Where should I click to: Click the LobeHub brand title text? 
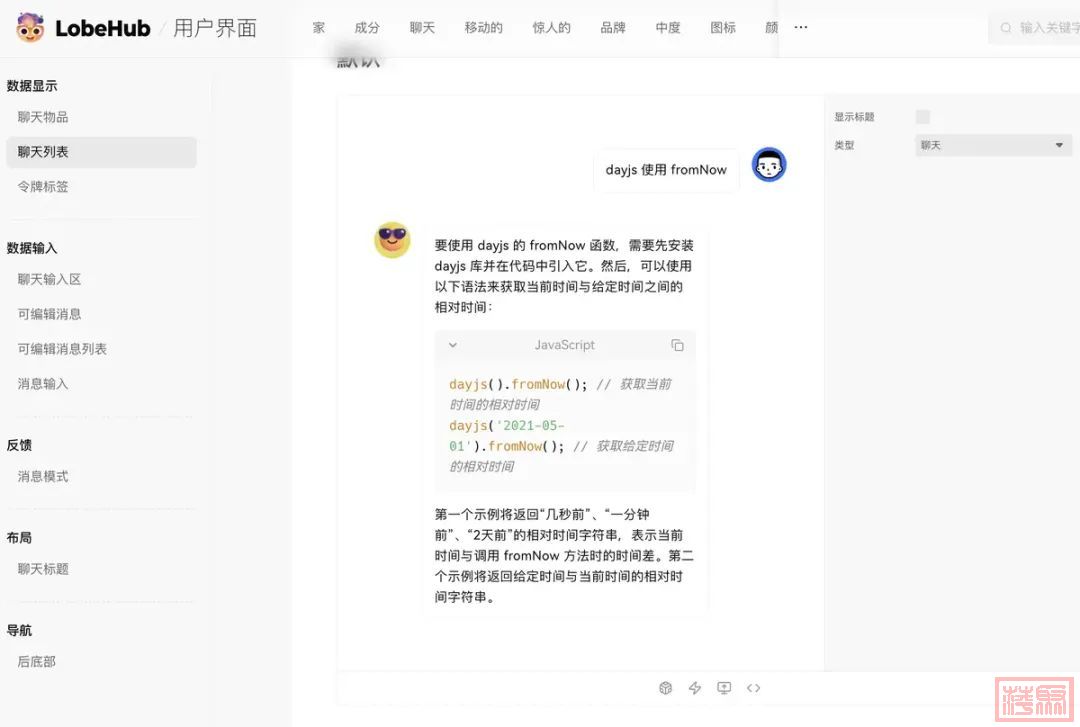coord(103,28)
